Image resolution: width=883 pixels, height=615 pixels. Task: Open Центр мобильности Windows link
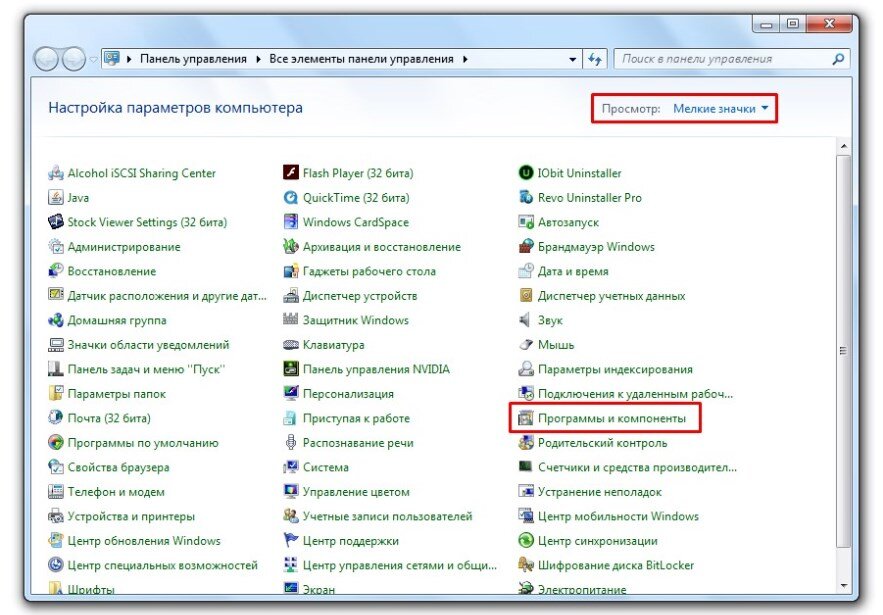(x=618, y=516)
